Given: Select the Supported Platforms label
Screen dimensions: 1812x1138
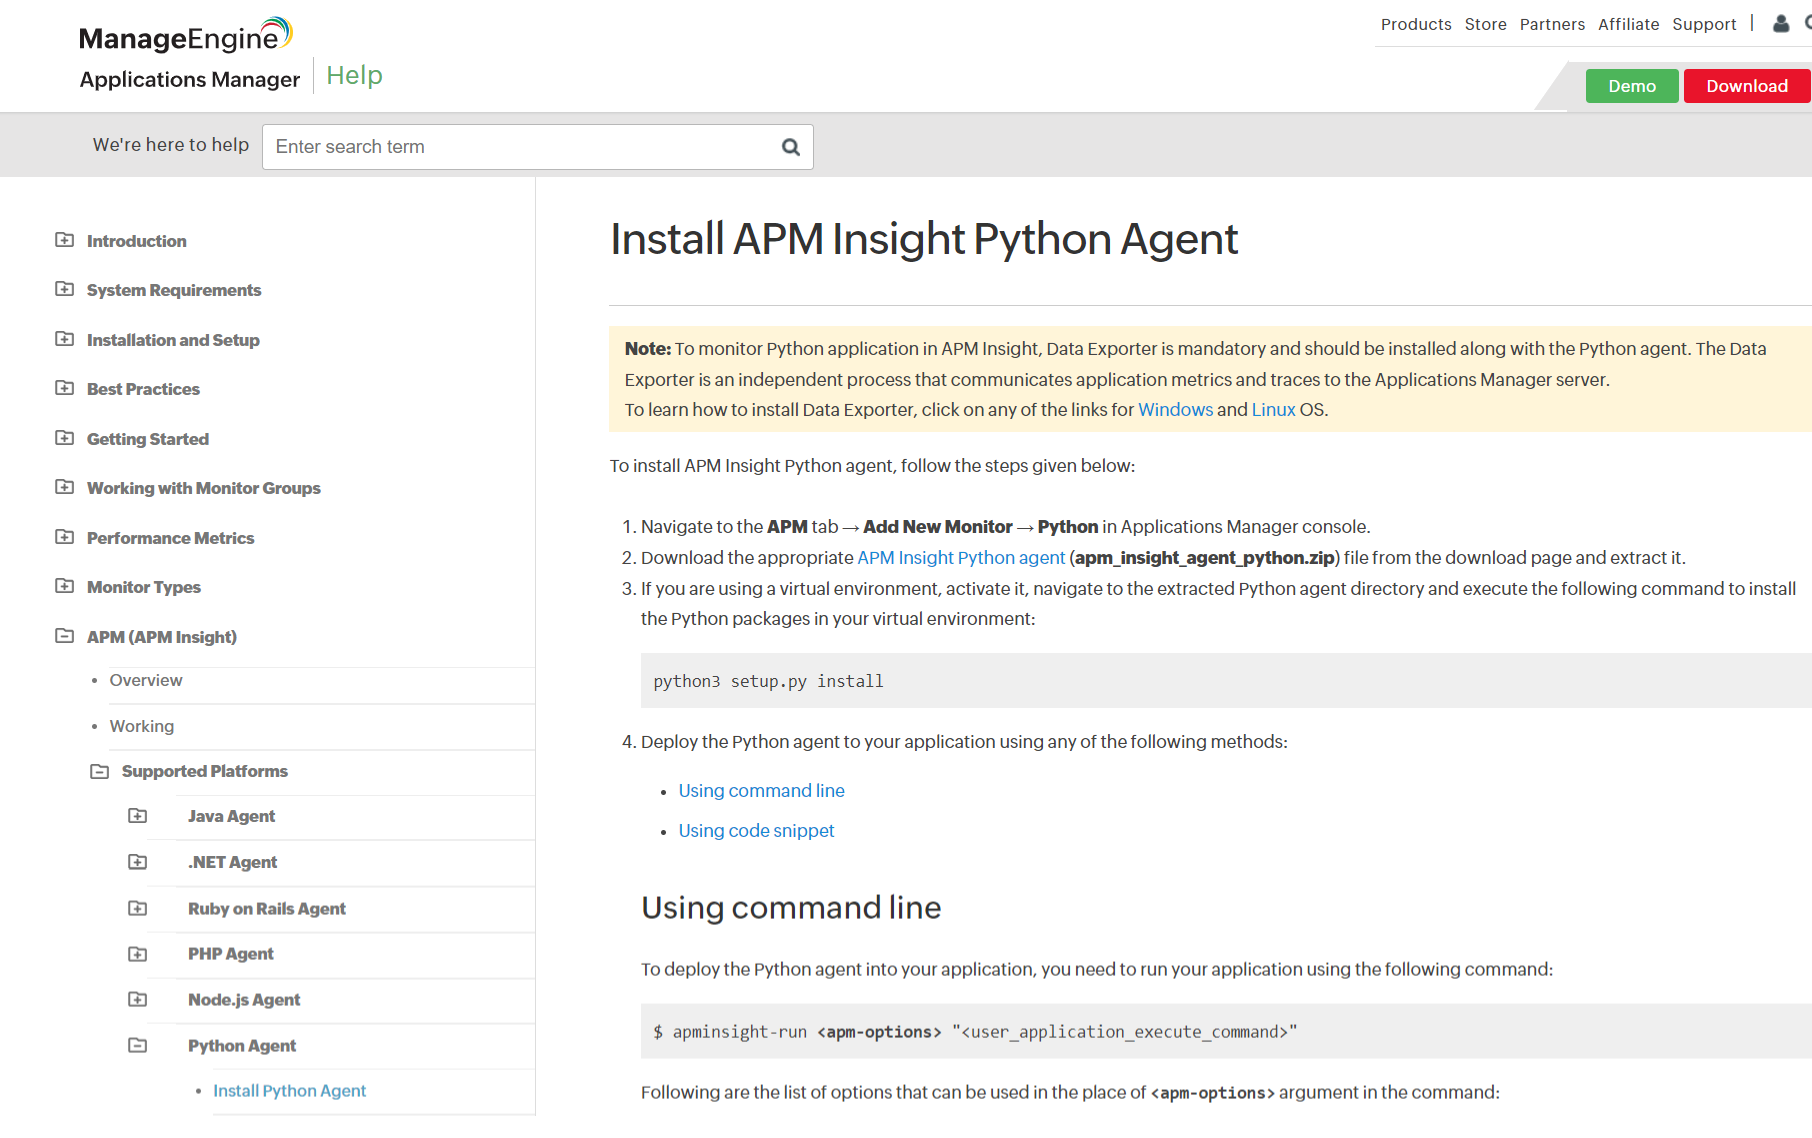Looking at the screenshot, I should [205, 771].
